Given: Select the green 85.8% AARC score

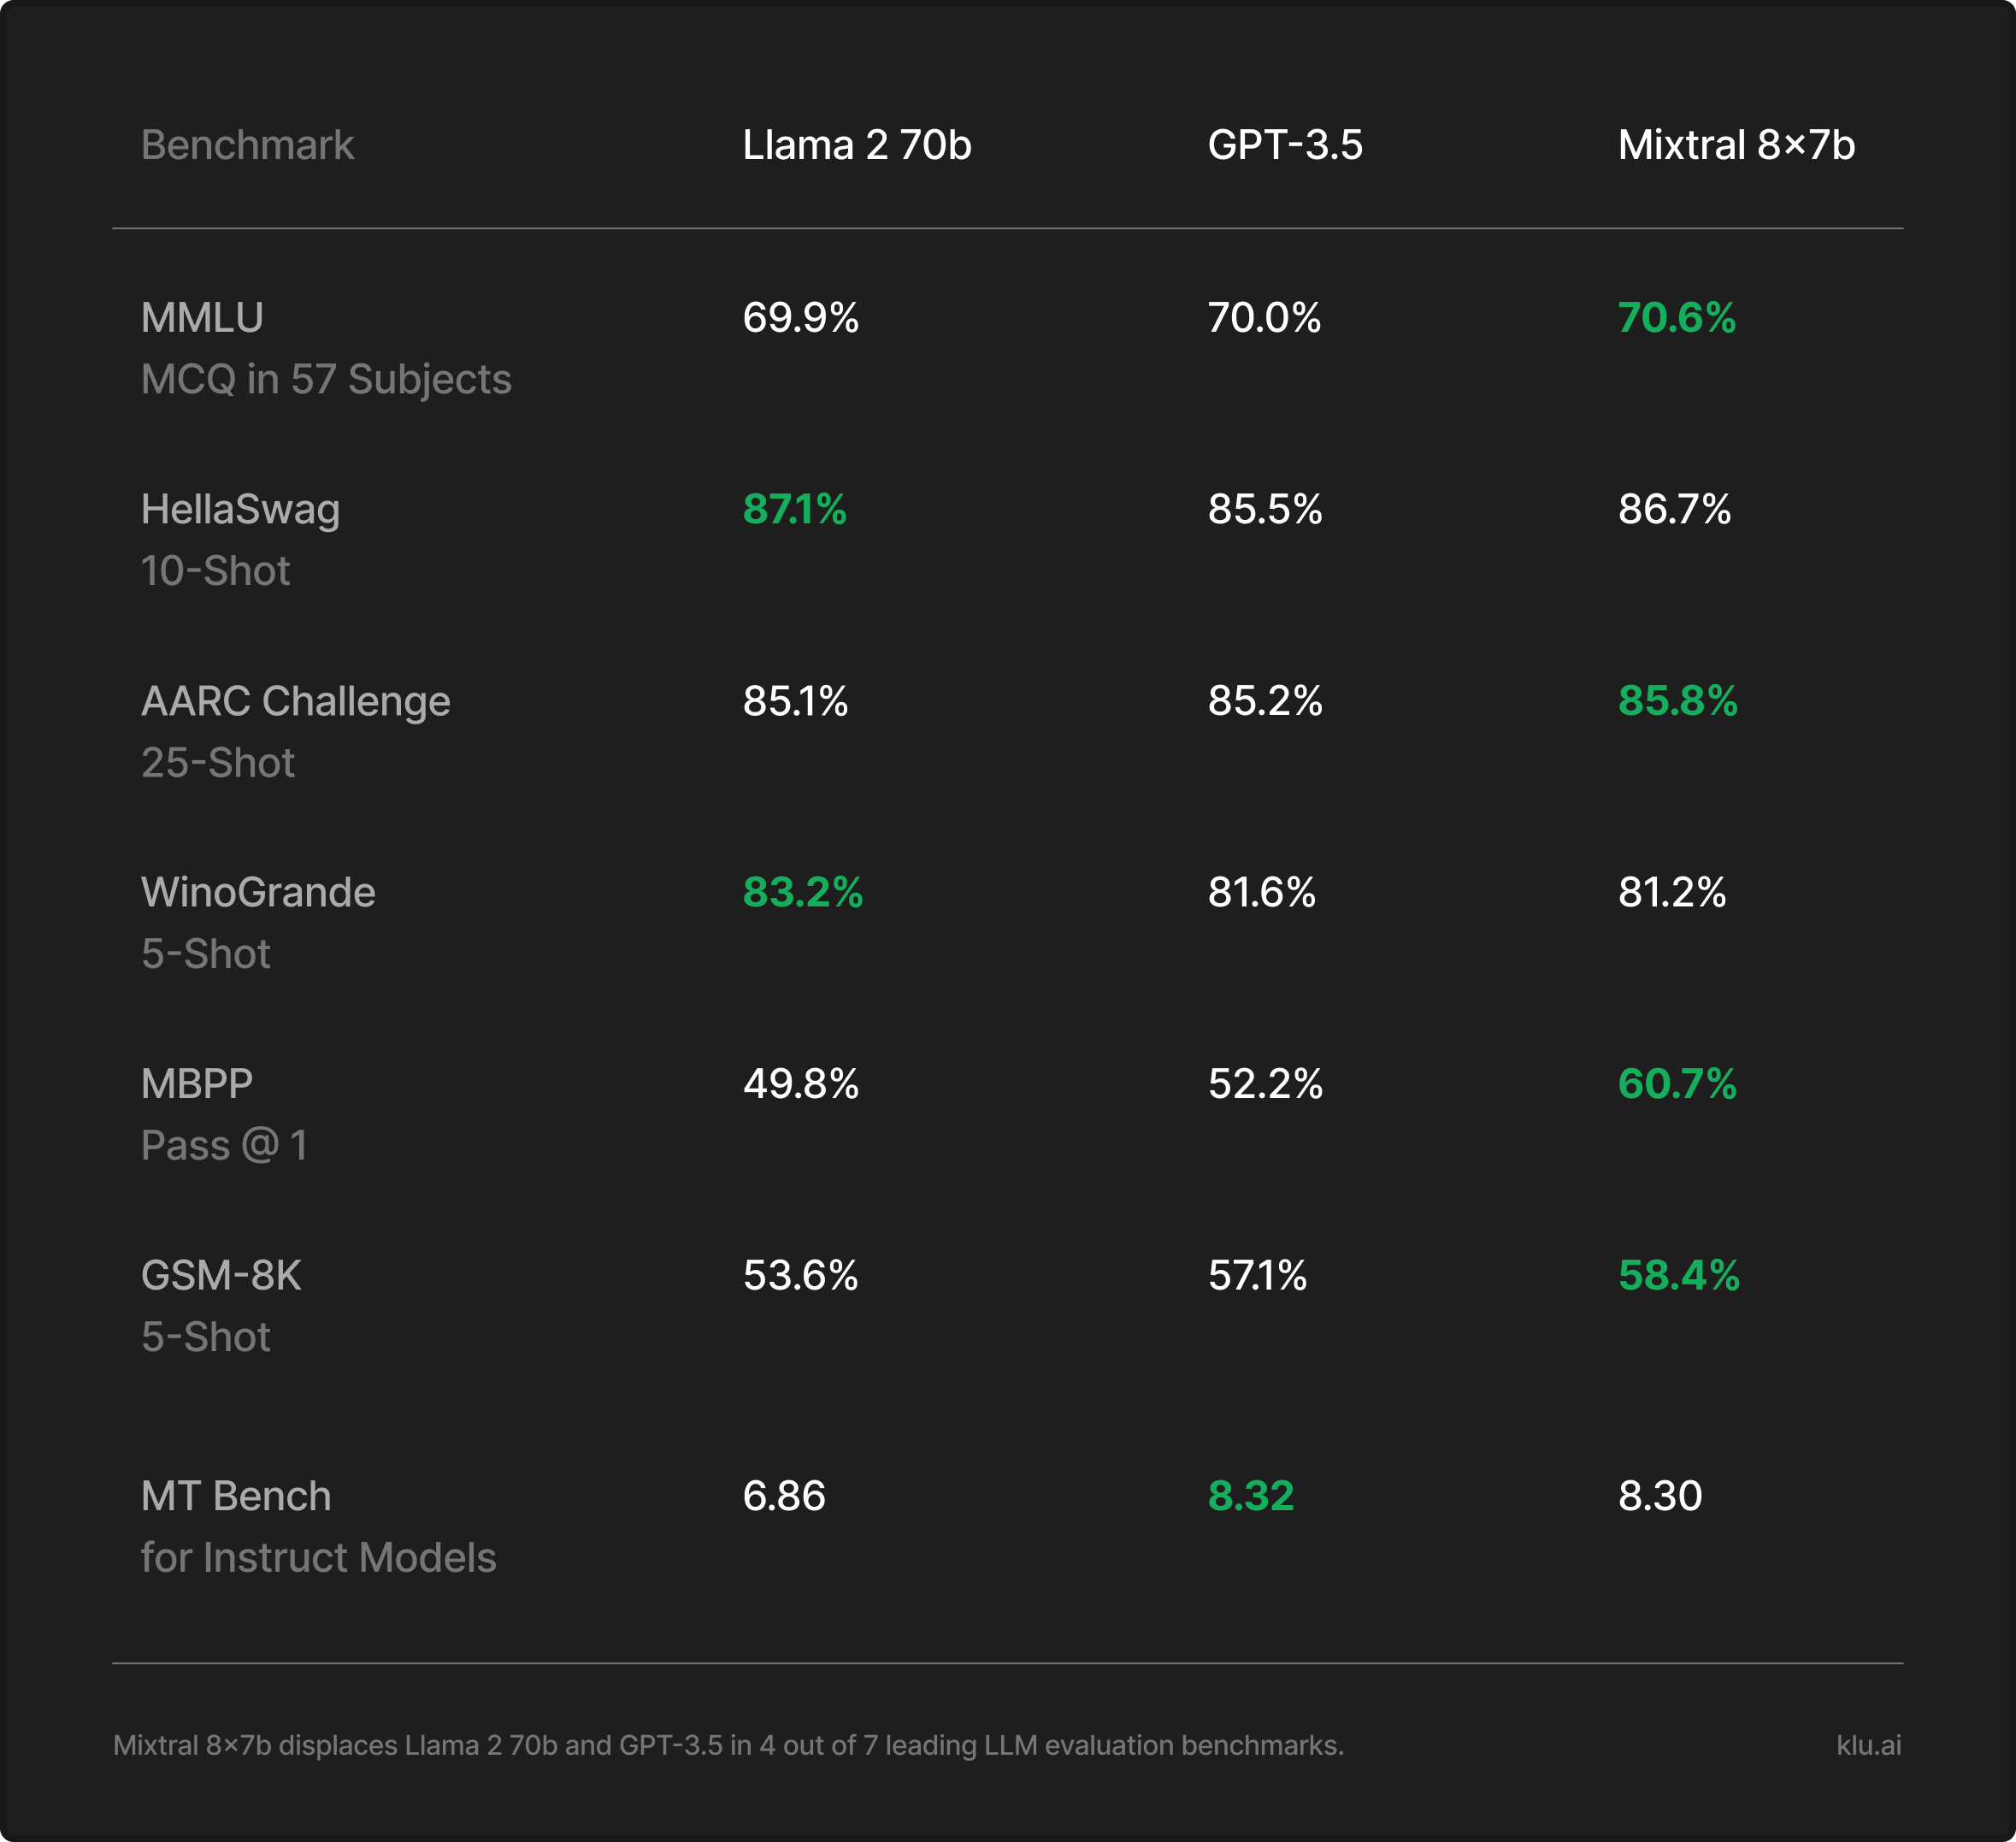Looking at the screenshot, I should [x=1678, y=701].
